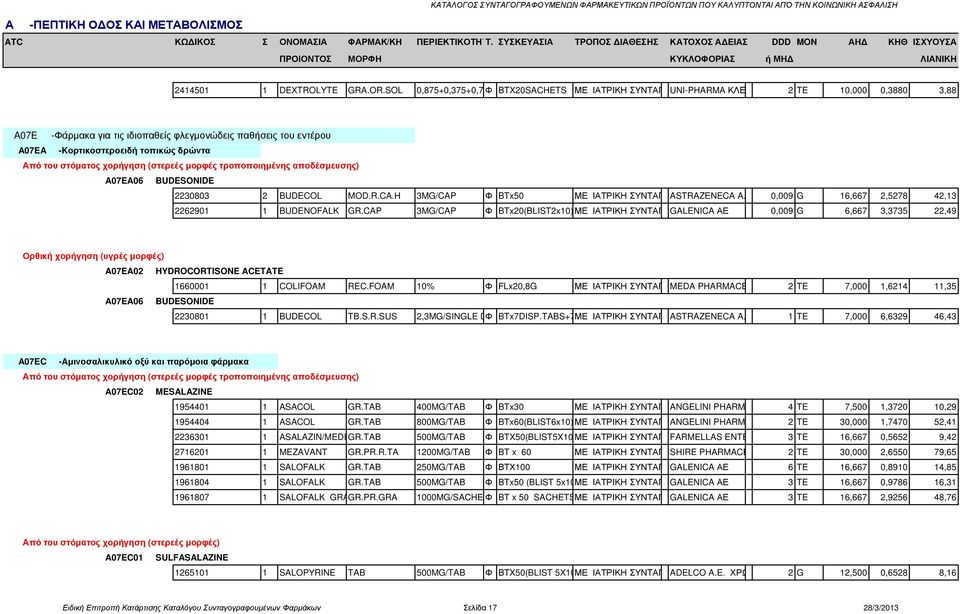Click retail price 46,43
The height and width of the screenshot is (614, 960).
(933, 316)
